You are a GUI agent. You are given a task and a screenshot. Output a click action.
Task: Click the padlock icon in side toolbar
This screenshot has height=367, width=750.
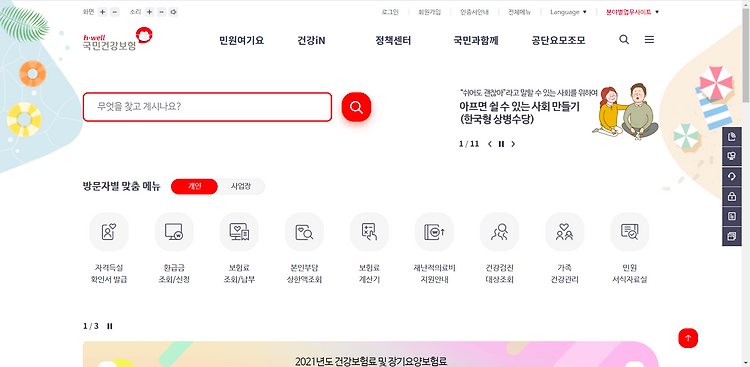point(731,196)
